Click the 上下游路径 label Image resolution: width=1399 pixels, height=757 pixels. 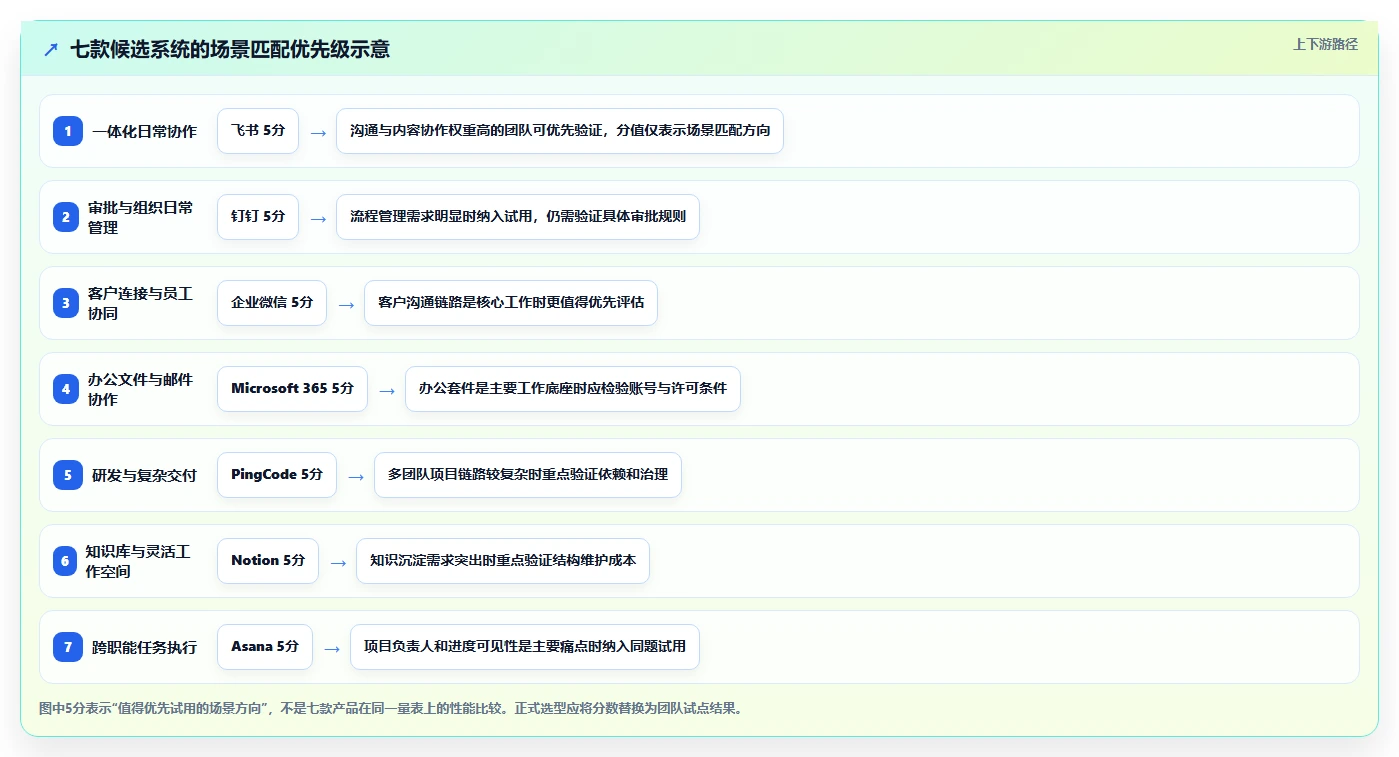1325,44
